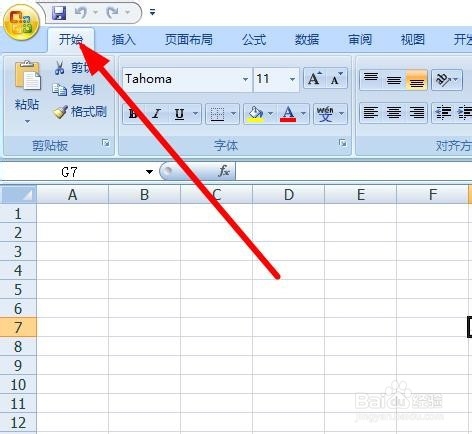Toggle bottom align for cell text

[x=416, y=80]
